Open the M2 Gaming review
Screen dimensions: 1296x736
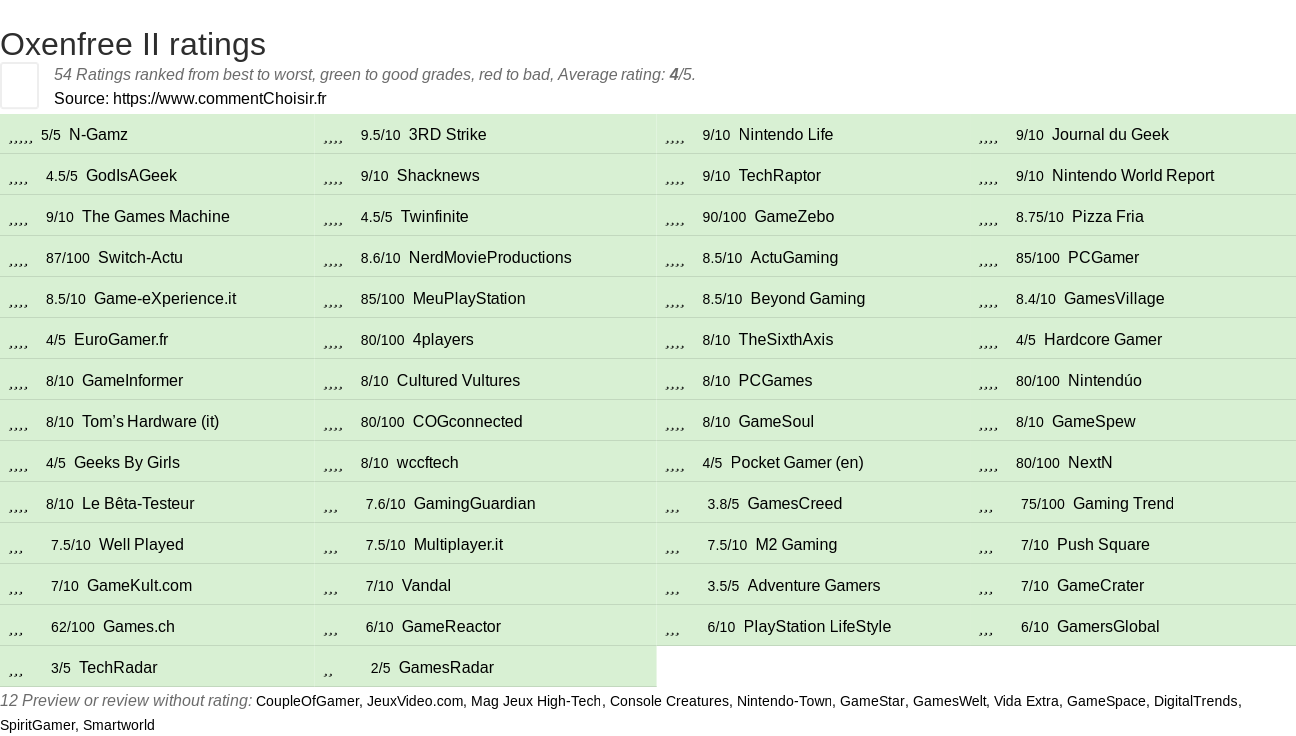[x=796, y=544]
